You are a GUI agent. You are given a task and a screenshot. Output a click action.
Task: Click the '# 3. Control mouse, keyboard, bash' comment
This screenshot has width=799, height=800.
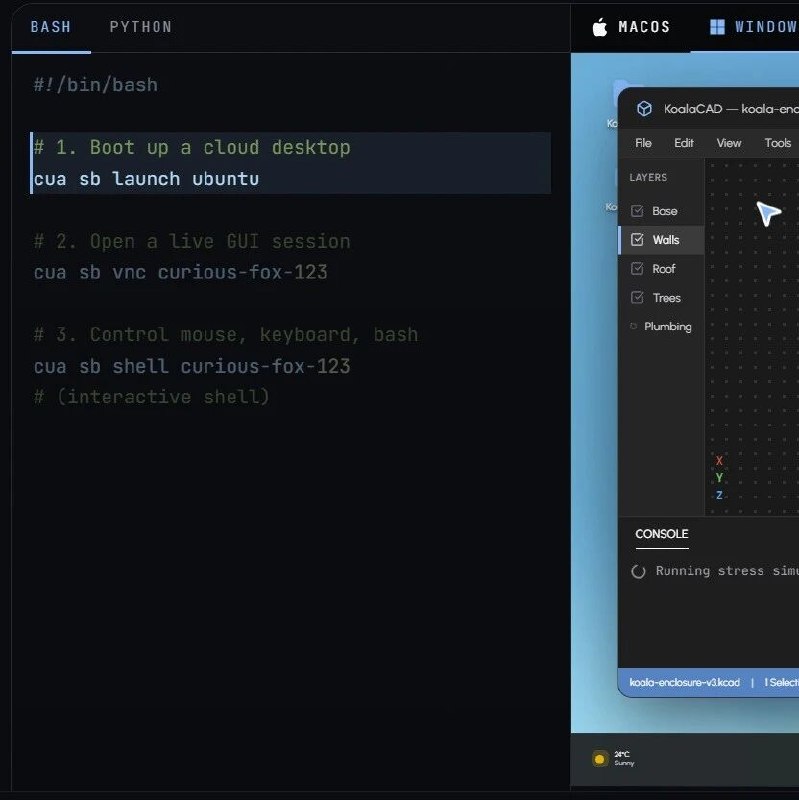[226, 335]
